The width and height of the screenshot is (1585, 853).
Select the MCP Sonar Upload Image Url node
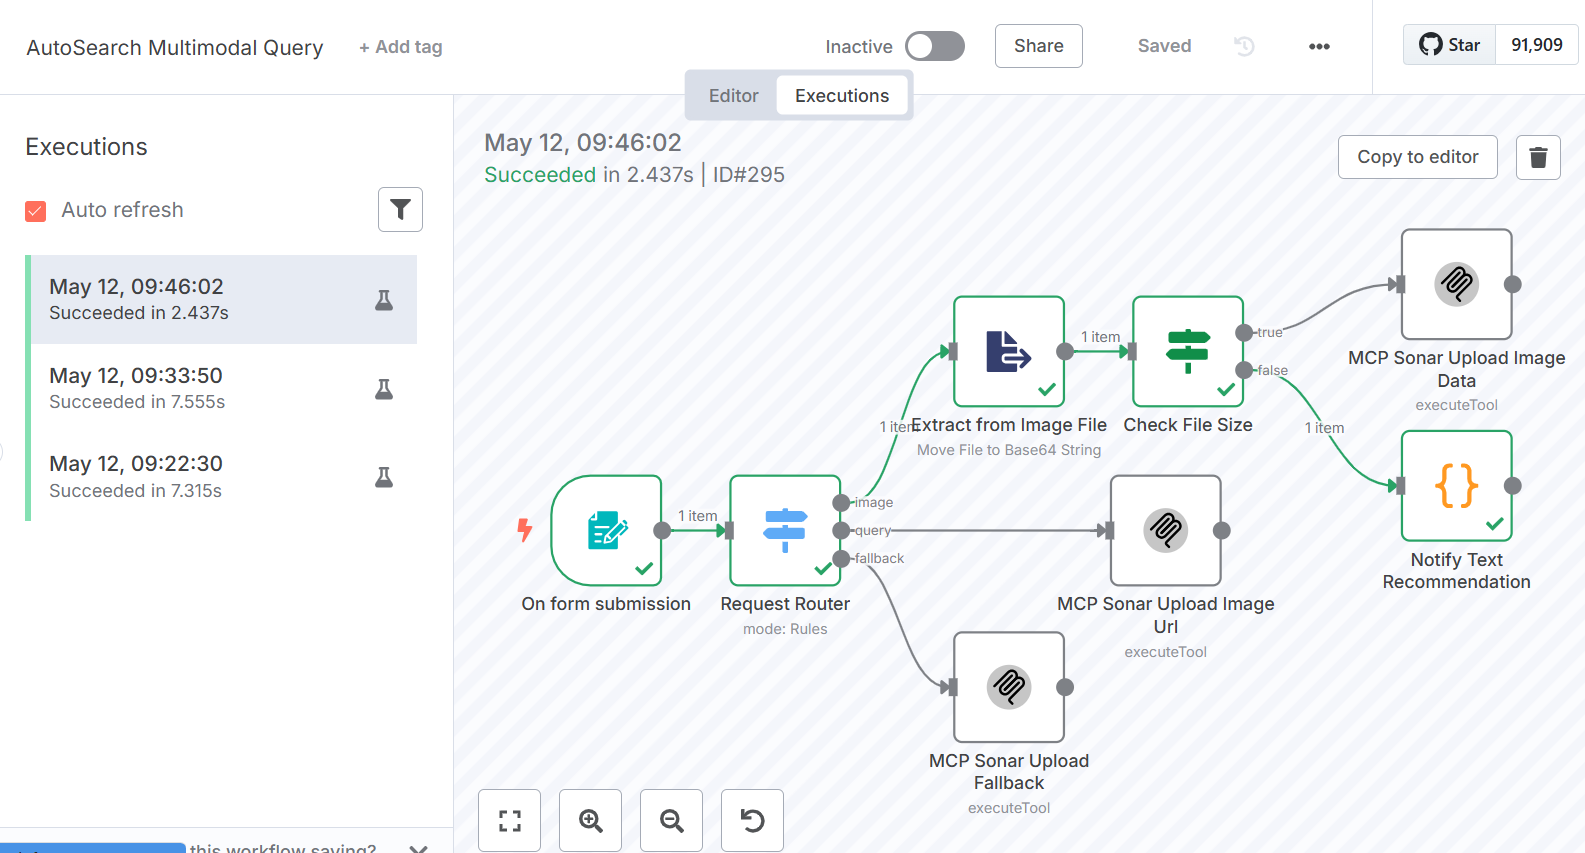[x=1166, y=530]
